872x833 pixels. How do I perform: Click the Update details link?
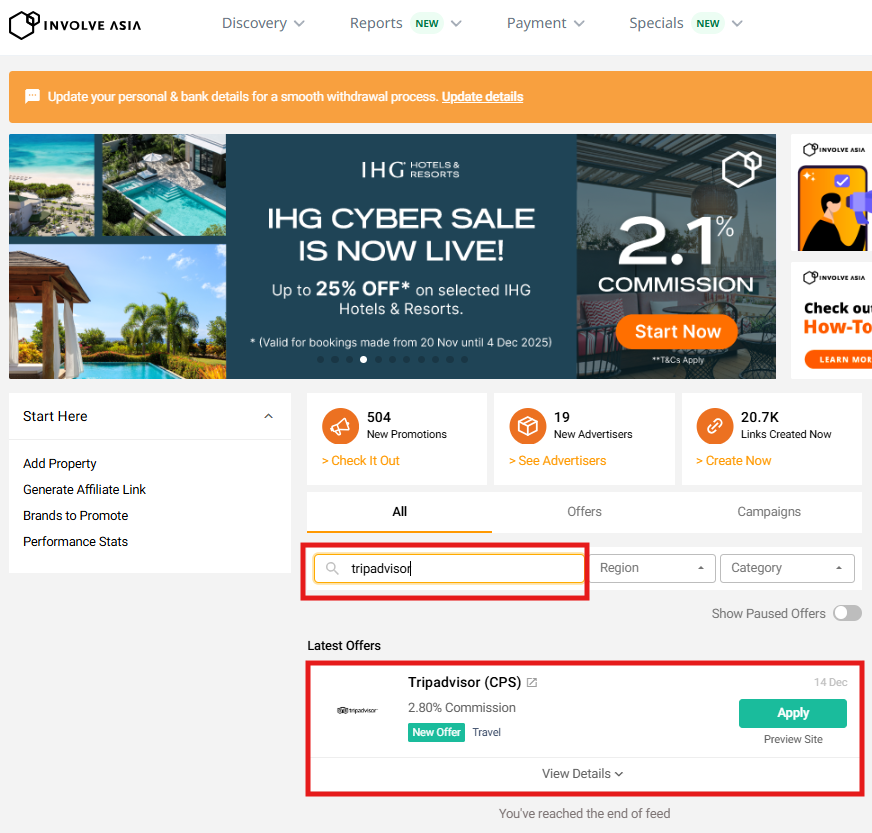coord(482,97)
